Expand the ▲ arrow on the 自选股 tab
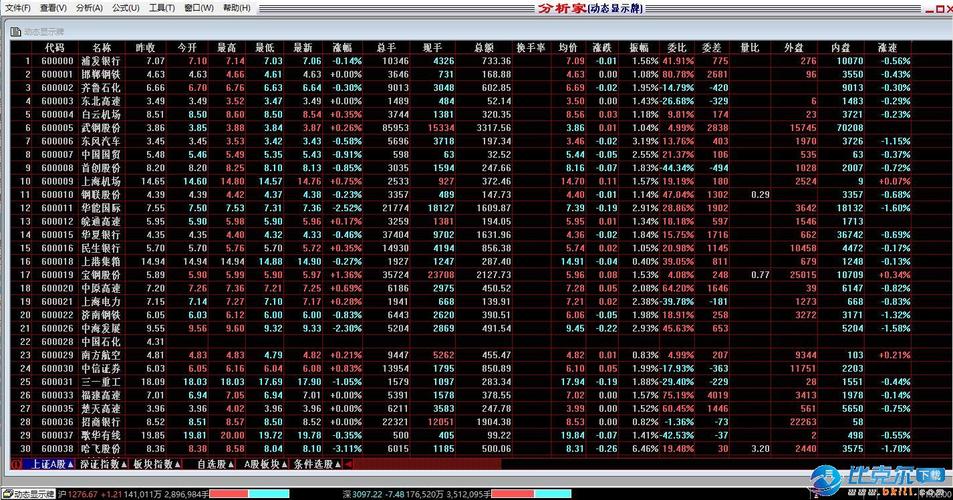 click(x=231, y=464)
